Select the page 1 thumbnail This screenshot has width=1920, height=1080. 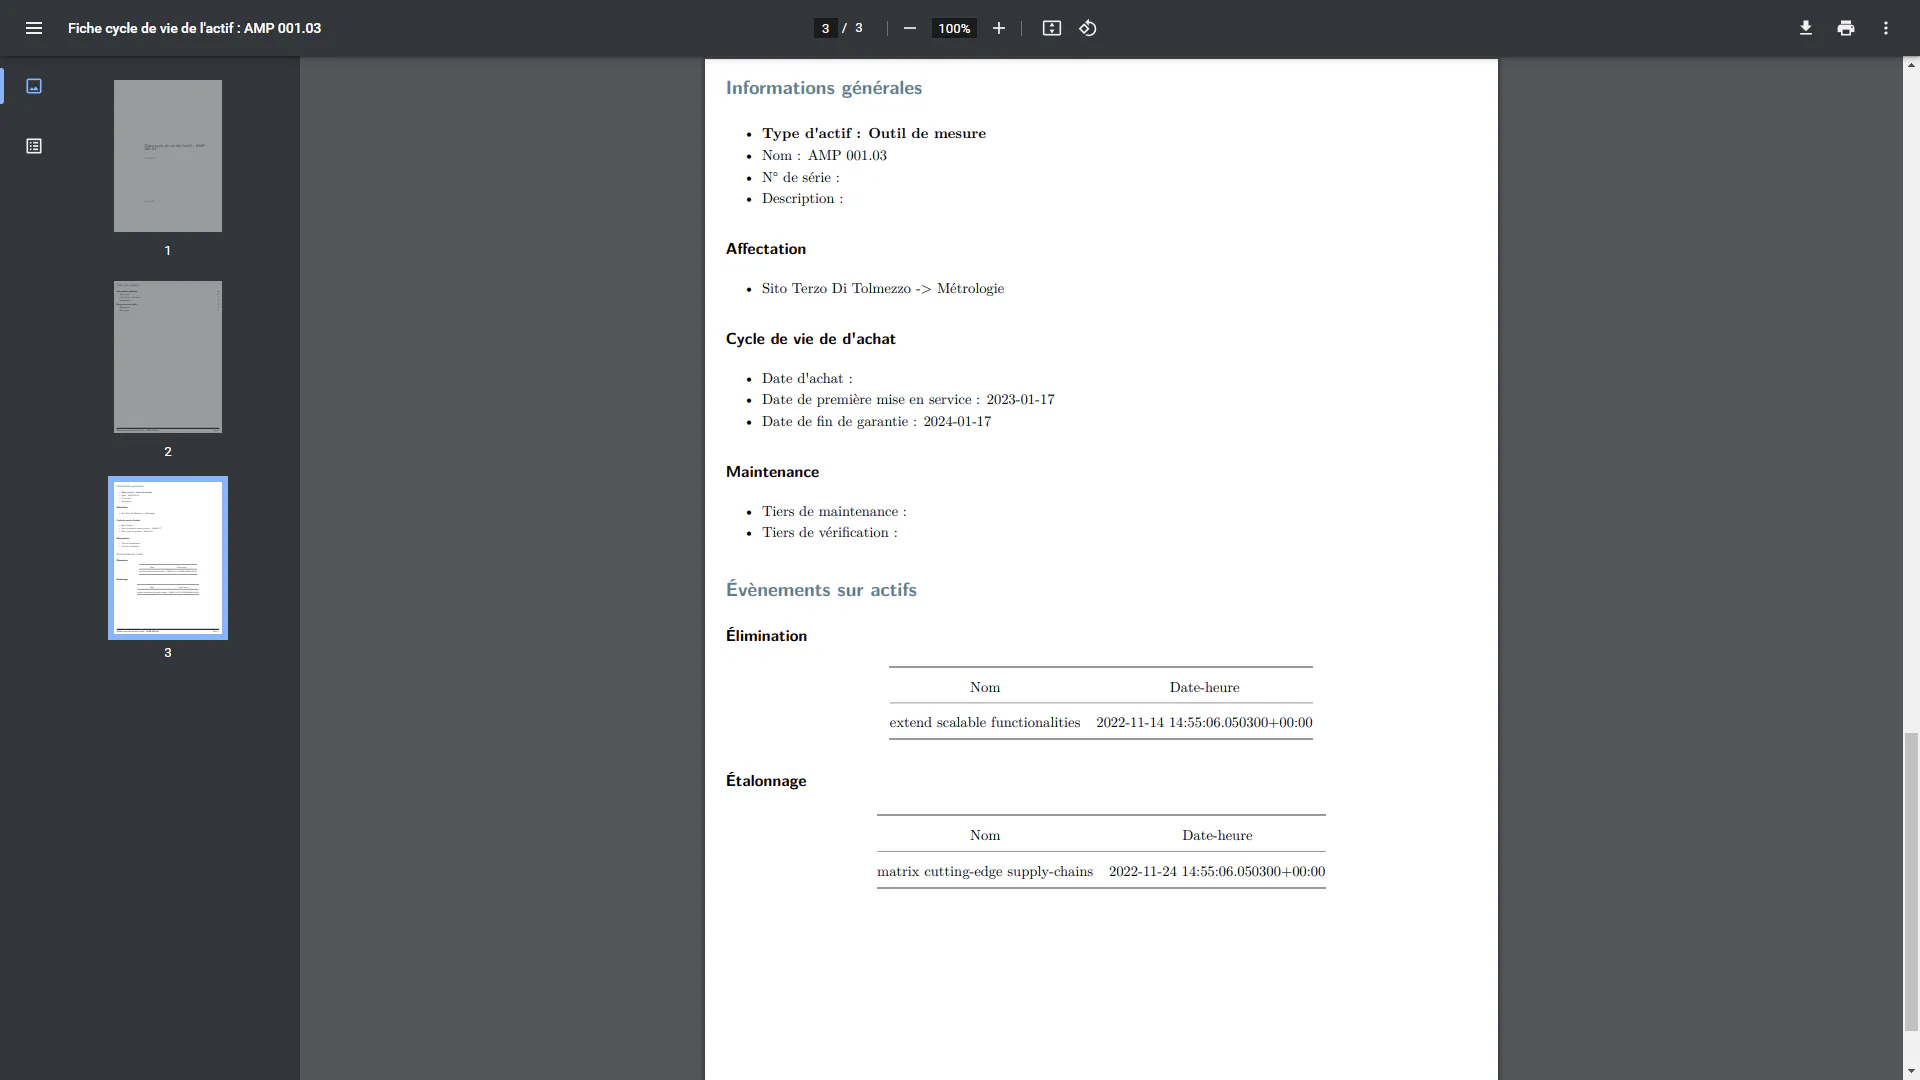168,156
